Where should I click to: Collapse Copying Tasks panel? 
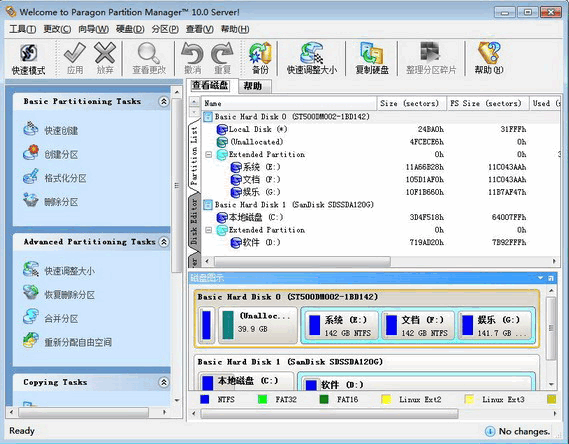pyautogui.click(x=164, y=382)
